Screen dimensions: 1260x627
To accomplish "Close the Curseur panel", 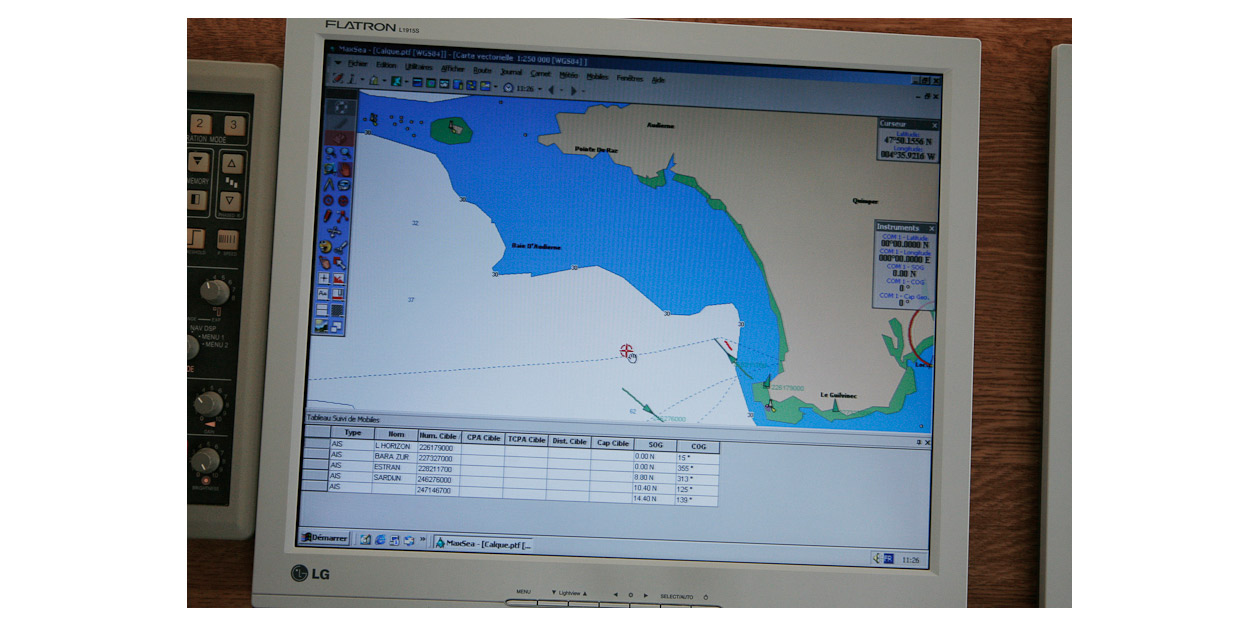I will pos(935,125).
